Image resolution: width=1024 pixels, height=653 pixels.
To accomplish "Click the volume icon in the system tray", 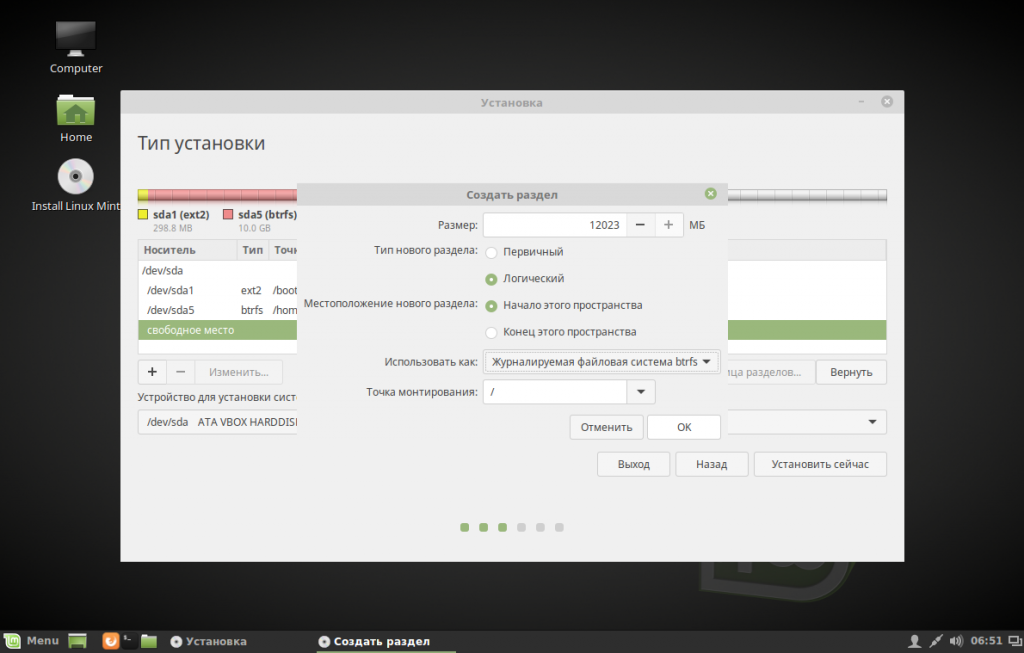I will pos(956,640).
